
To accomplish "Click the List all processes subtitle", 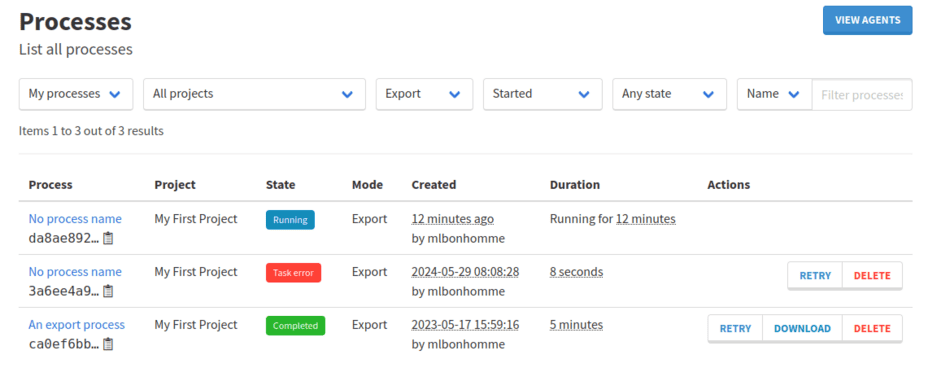I will click(76, 50).
